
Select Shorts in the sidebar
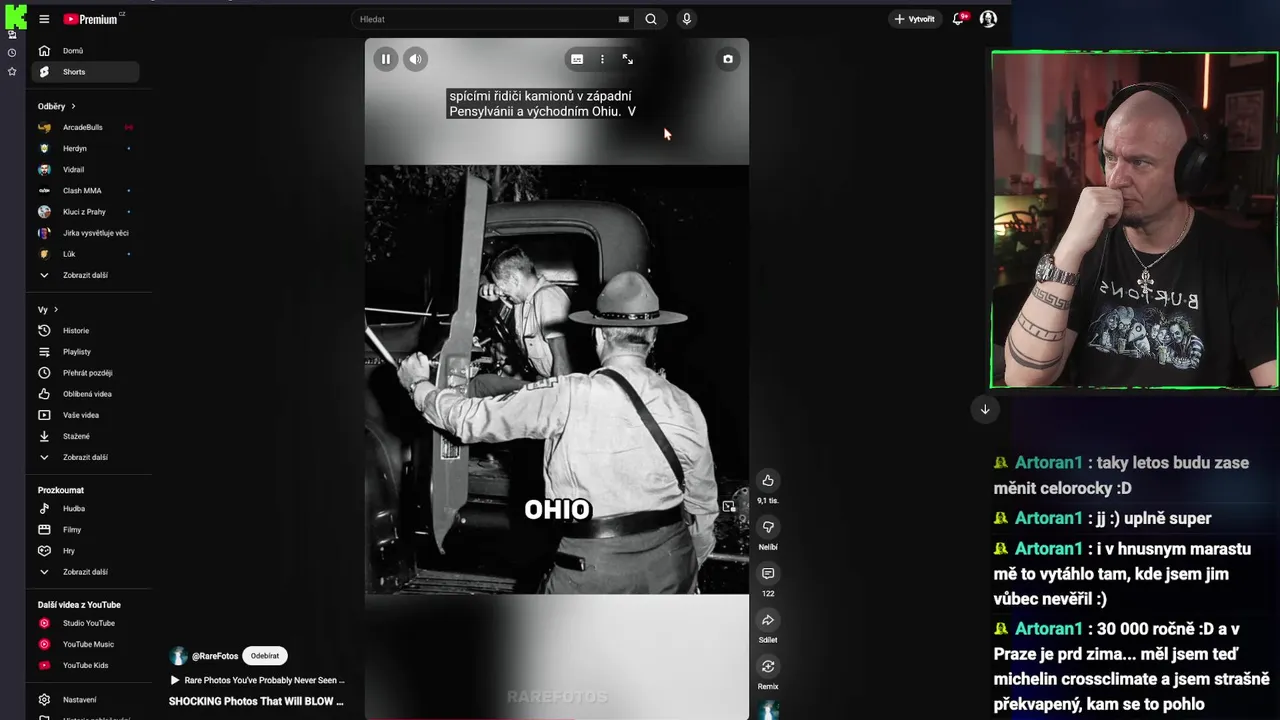(85, 72)
